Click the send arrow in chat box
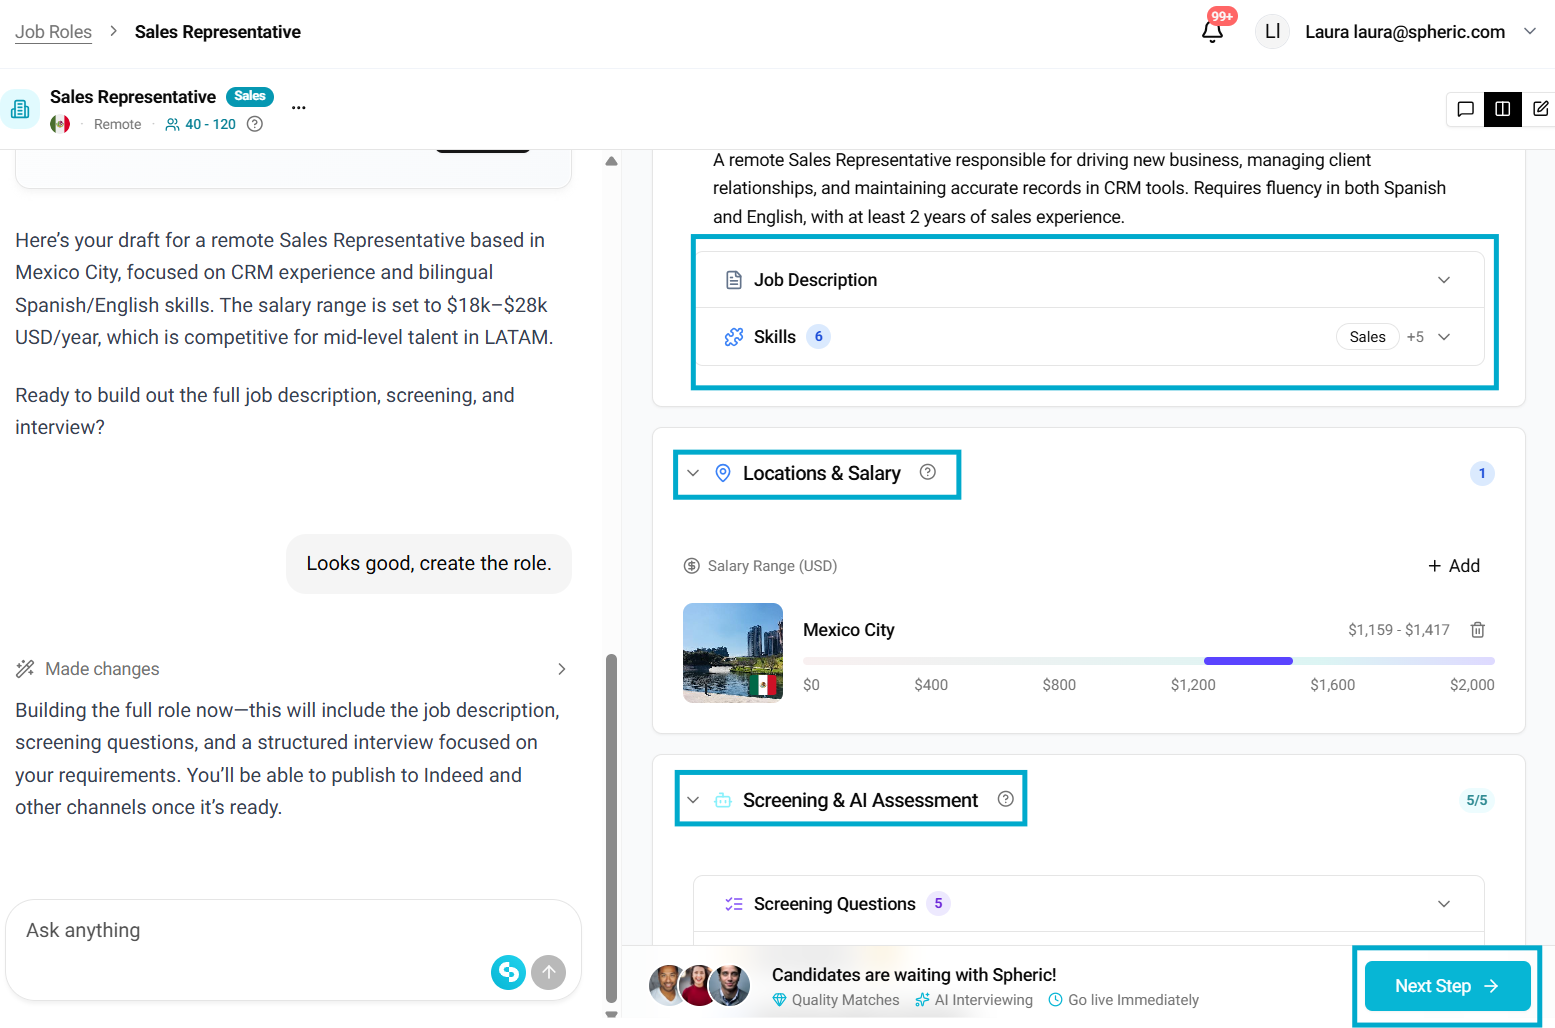Image resolution: width=1555 pixels, height=1028 pixels. [x=548, y=972]
